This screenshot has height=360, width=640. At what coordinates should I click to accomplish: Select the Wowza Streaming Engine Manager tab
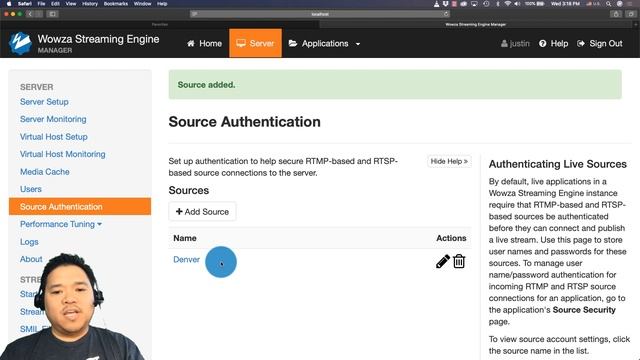(x=476, y=24)
